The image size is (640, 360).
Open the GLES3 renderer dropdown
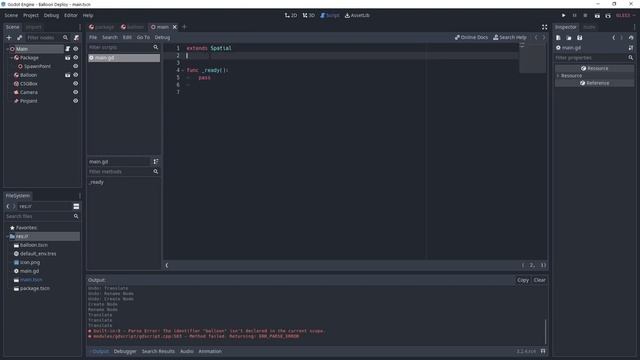(625, 16)
